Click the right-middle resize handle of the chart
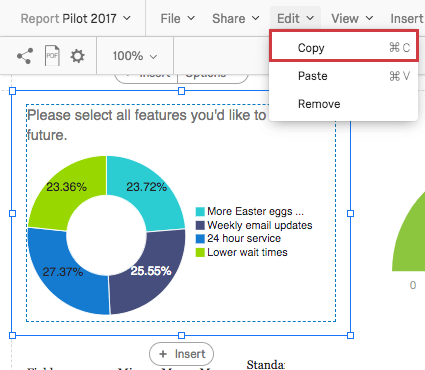Image resolution: width=425 pixels, height=370 pixels. click(x=350, y=213)
